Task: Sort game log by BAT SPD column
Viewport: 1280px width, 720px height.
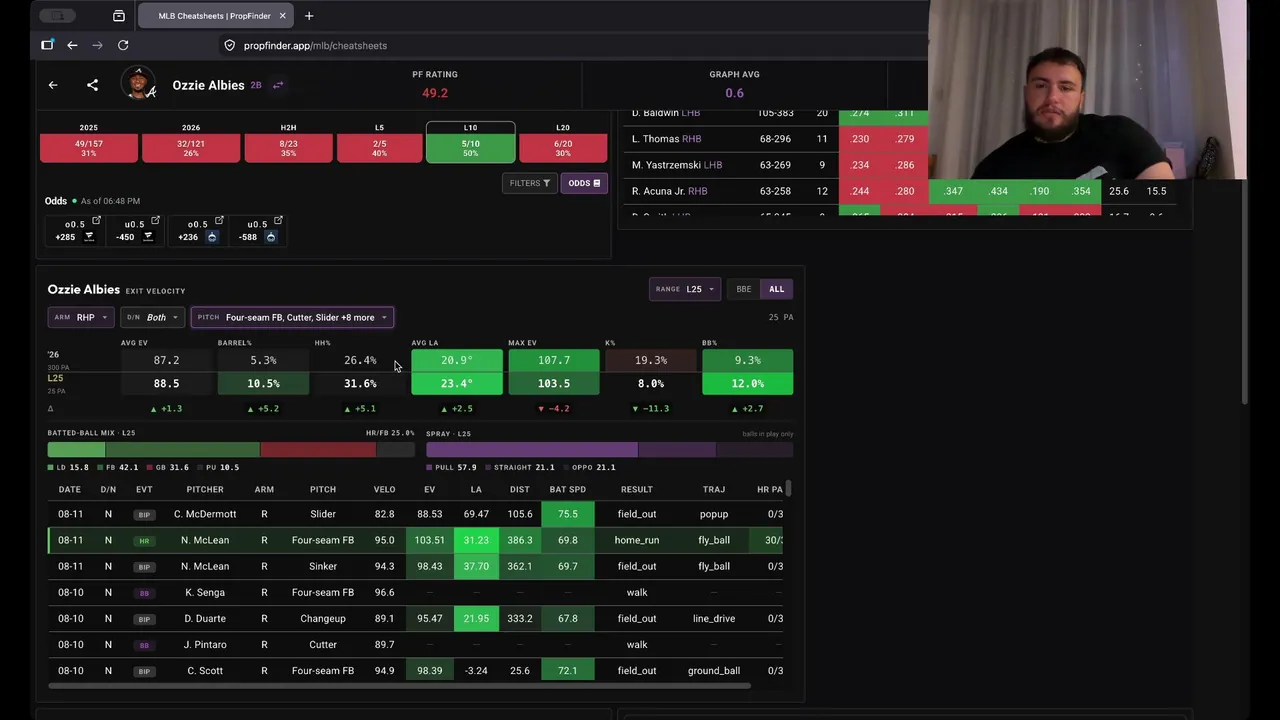Action: click(568, 489)
